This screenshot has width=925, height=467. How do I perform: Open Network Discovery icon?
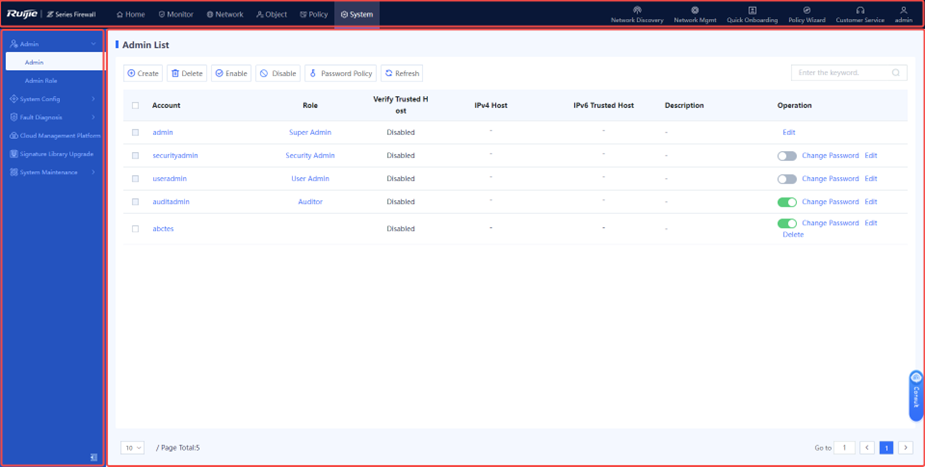637,10
